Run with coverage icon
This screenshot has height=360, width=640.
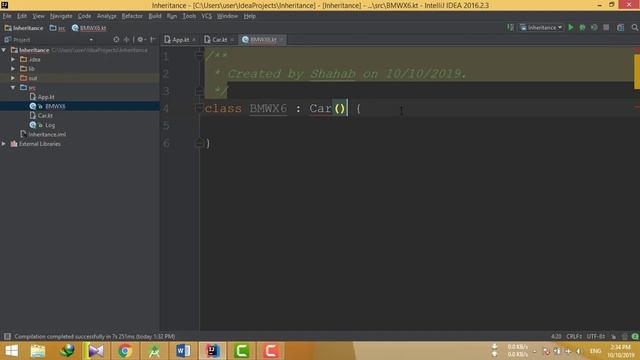pyautogui.click(x=594, y=27)
